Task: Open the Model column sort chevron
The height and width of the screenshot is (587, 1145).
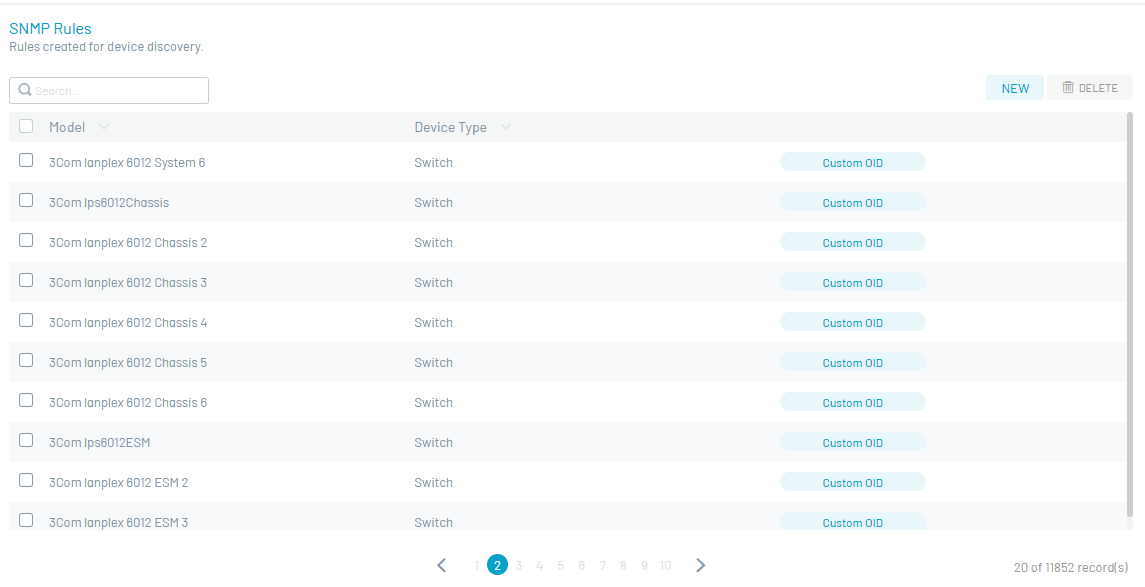Action: pos(104,127)
